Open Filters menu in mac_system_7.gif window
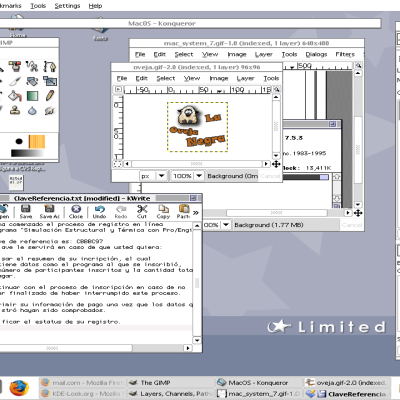Viewport: 400px width, 400px height. [345, 54]
